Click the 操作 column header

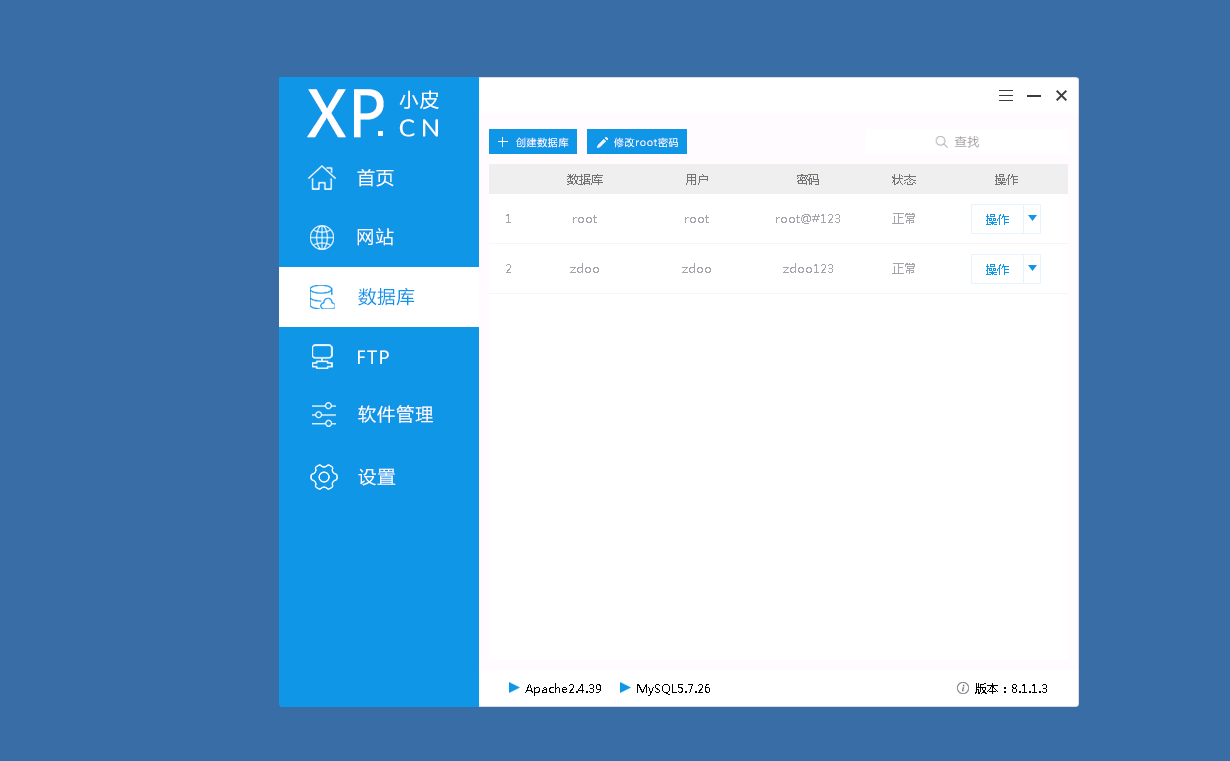1006,180
